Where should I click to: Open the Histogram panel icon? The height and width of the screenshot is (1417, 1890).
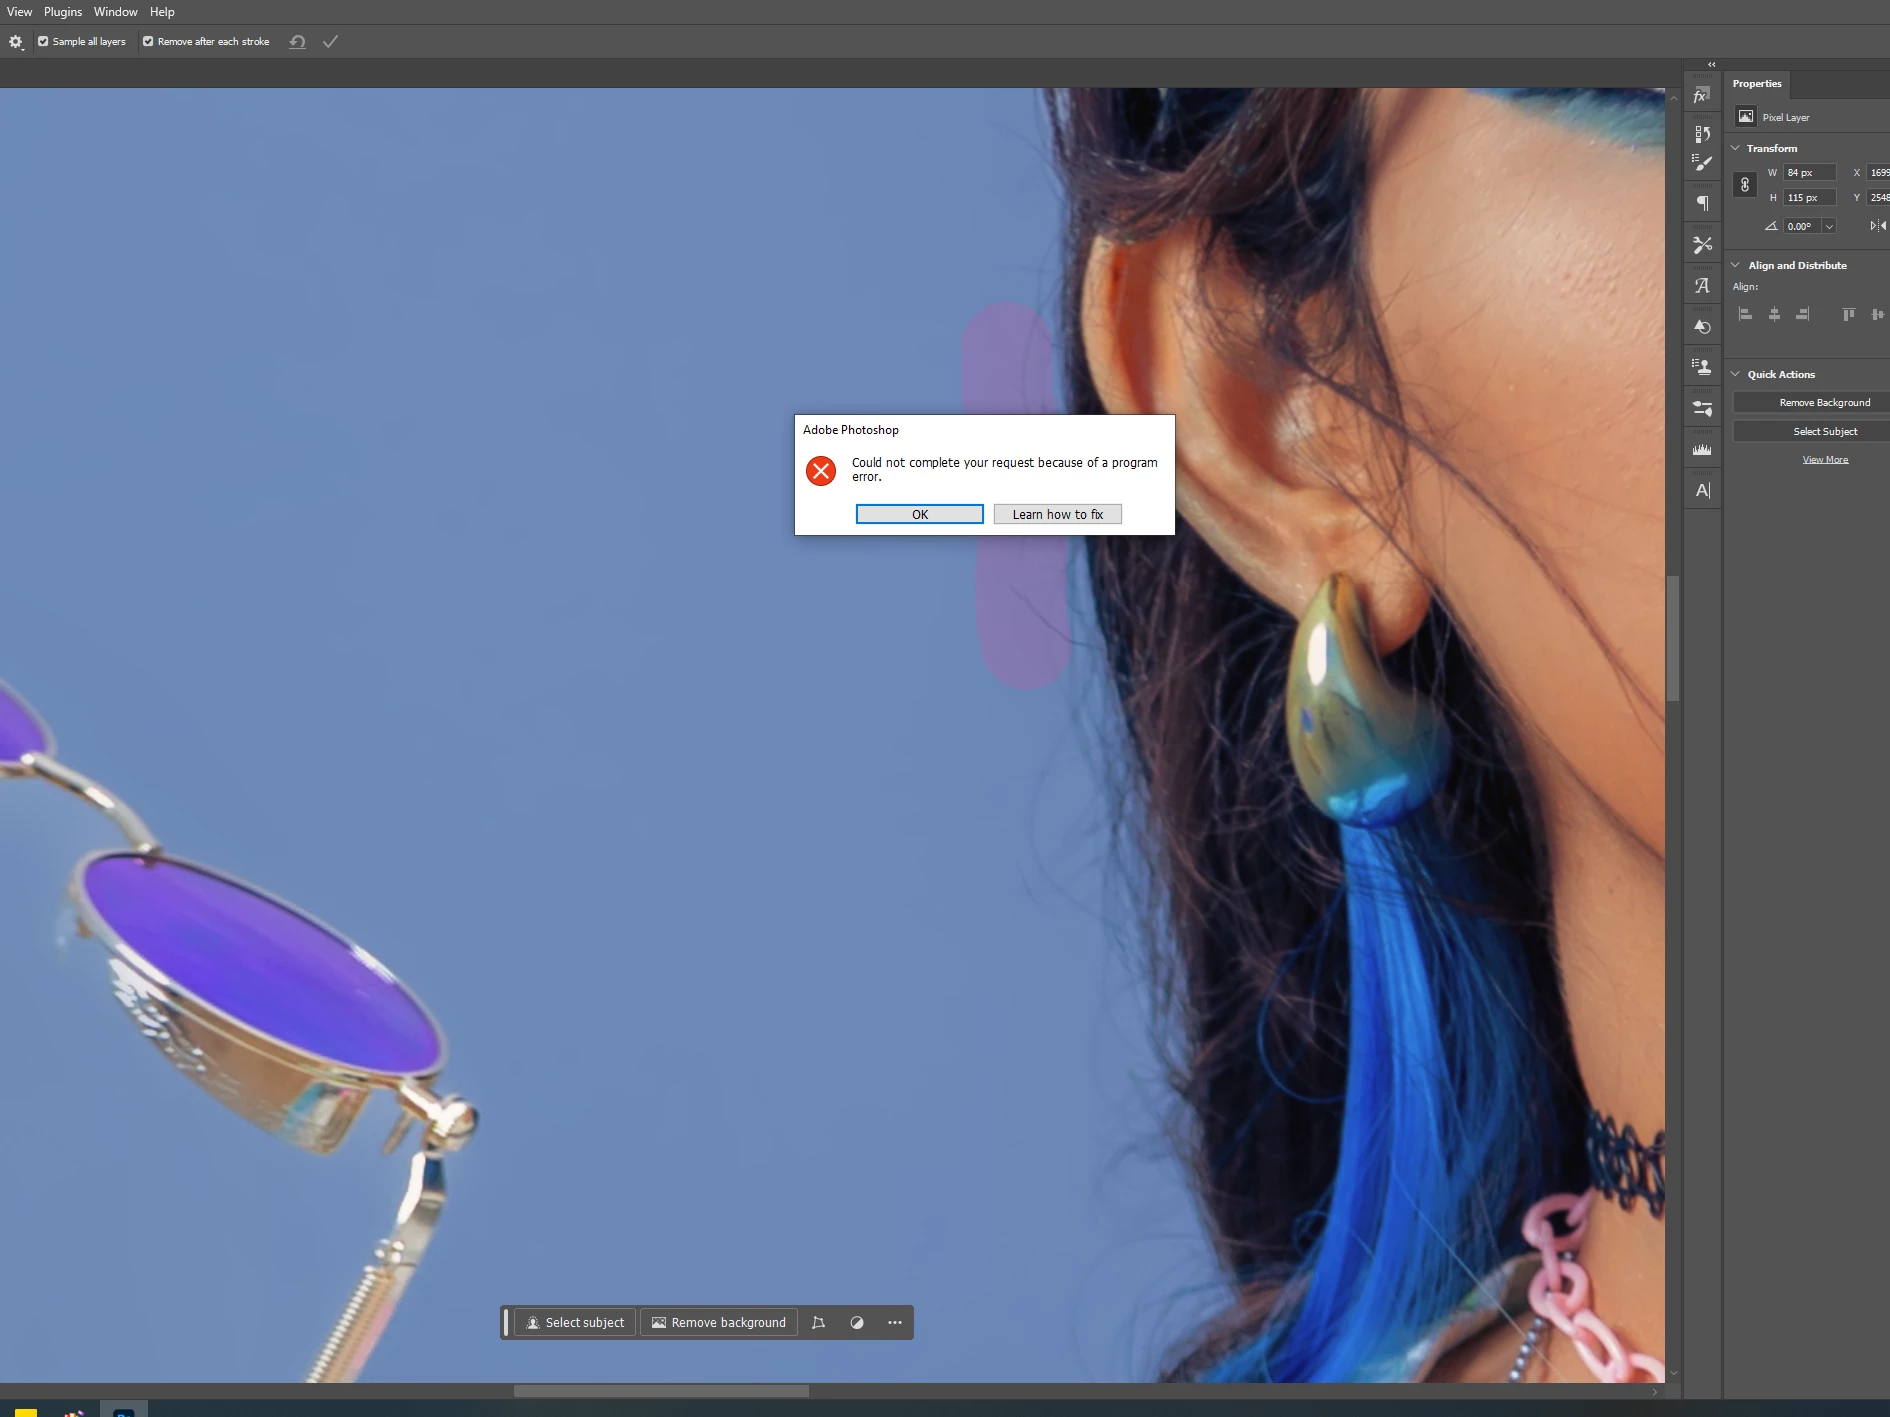(1702, 449)
